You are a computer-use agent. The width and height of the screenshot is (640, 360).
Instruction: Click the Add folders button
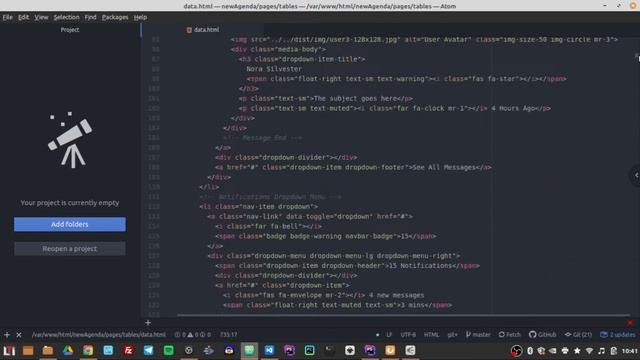tap(70, 224)
